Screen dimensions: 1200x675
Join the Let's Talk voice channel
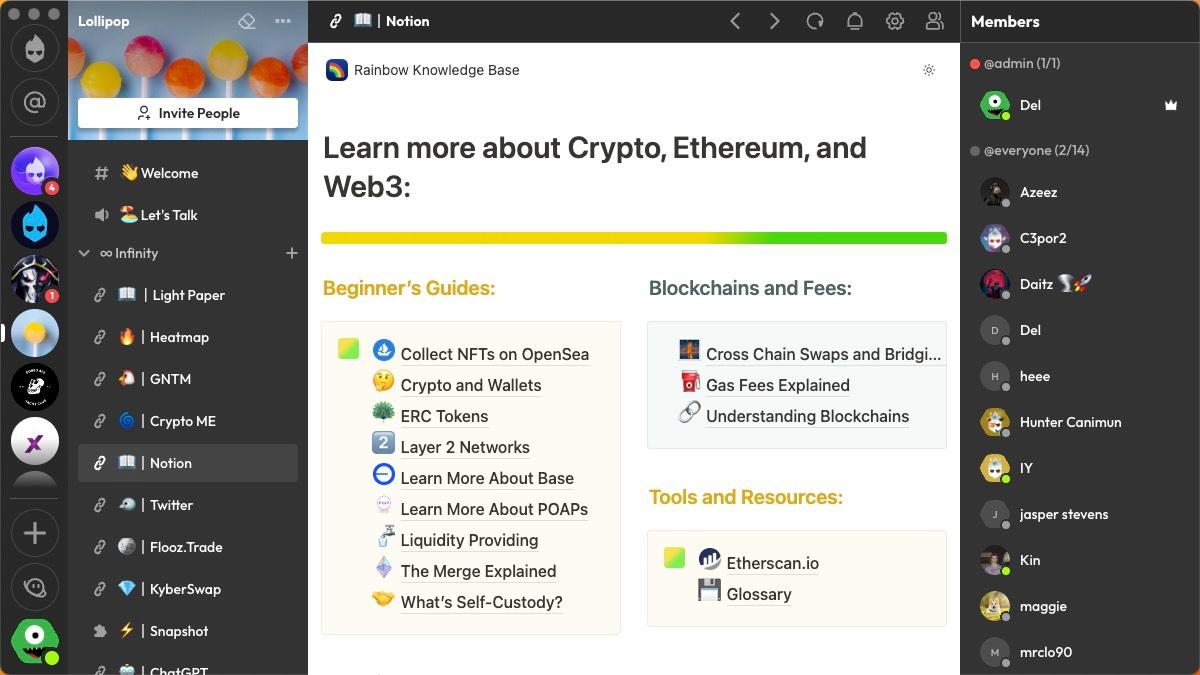188,215
